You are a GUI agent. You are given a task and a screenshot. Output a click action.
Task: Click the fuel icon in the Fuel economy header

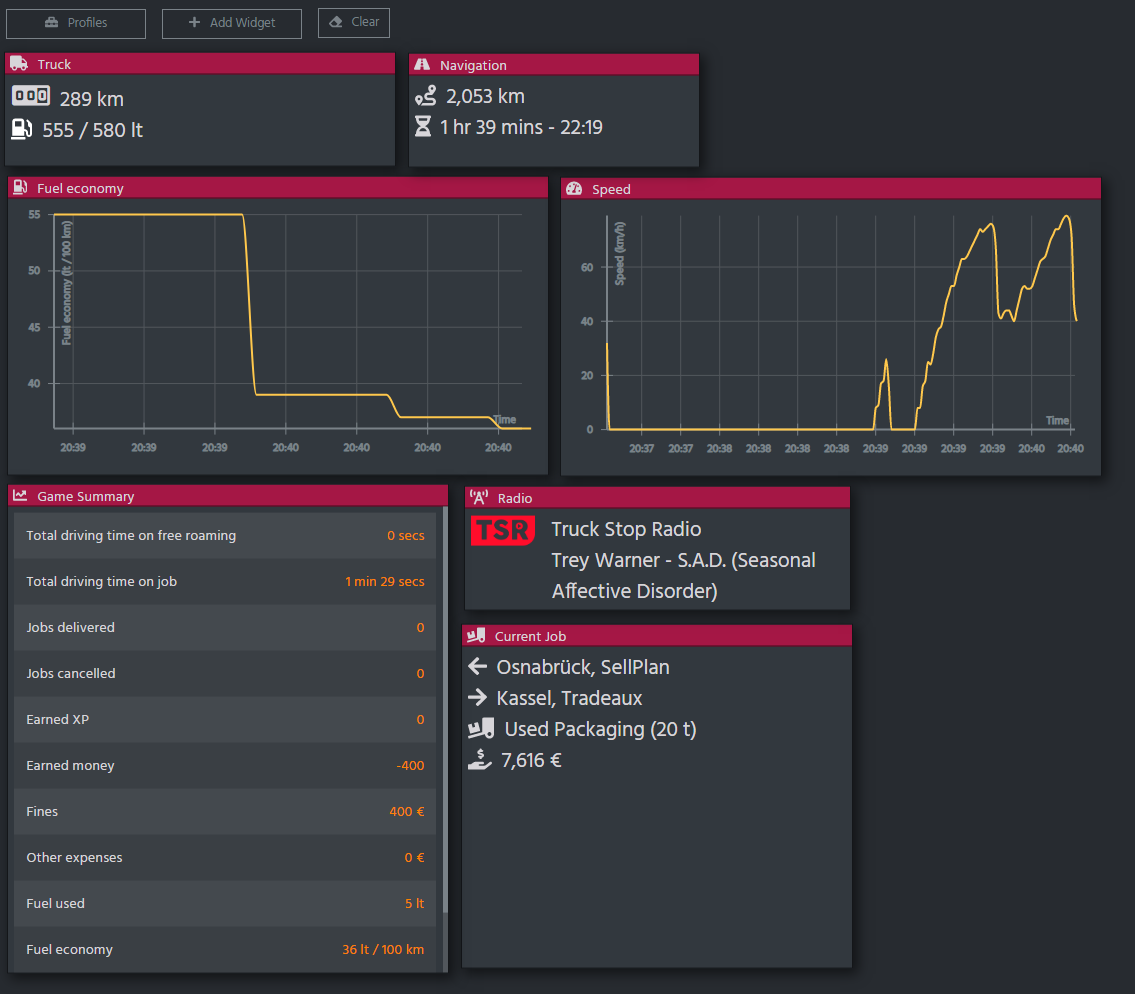pos(21,188)
